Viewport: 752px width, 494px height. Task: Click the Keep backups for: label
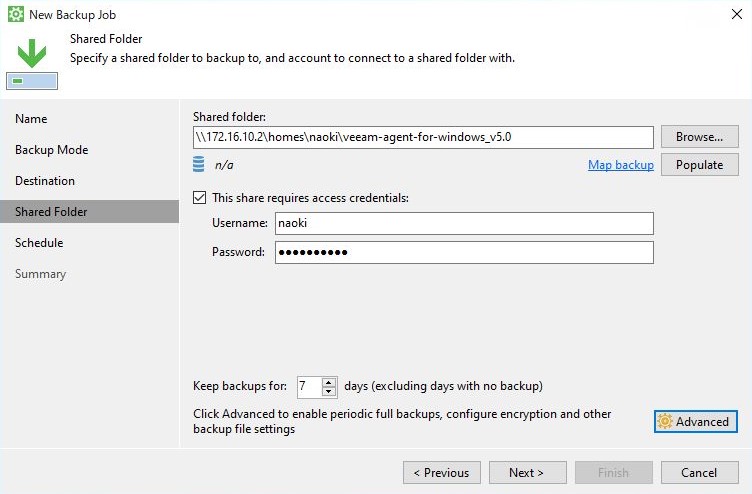240,386
